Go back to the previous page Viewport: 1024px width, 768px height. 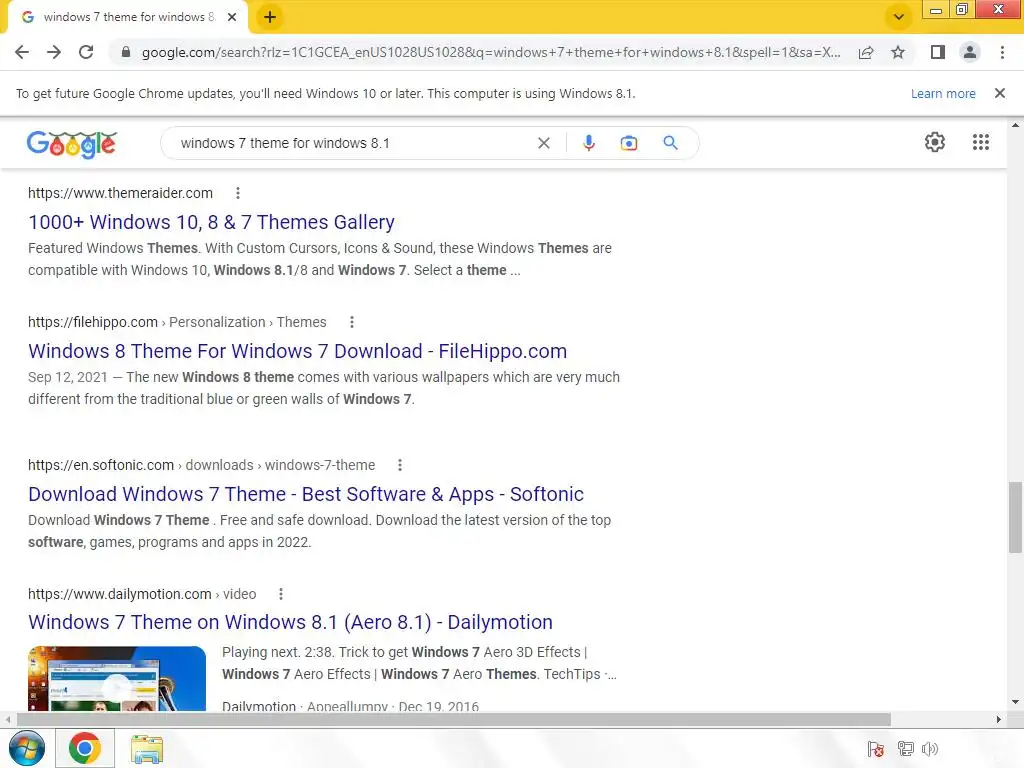(22, 52)
